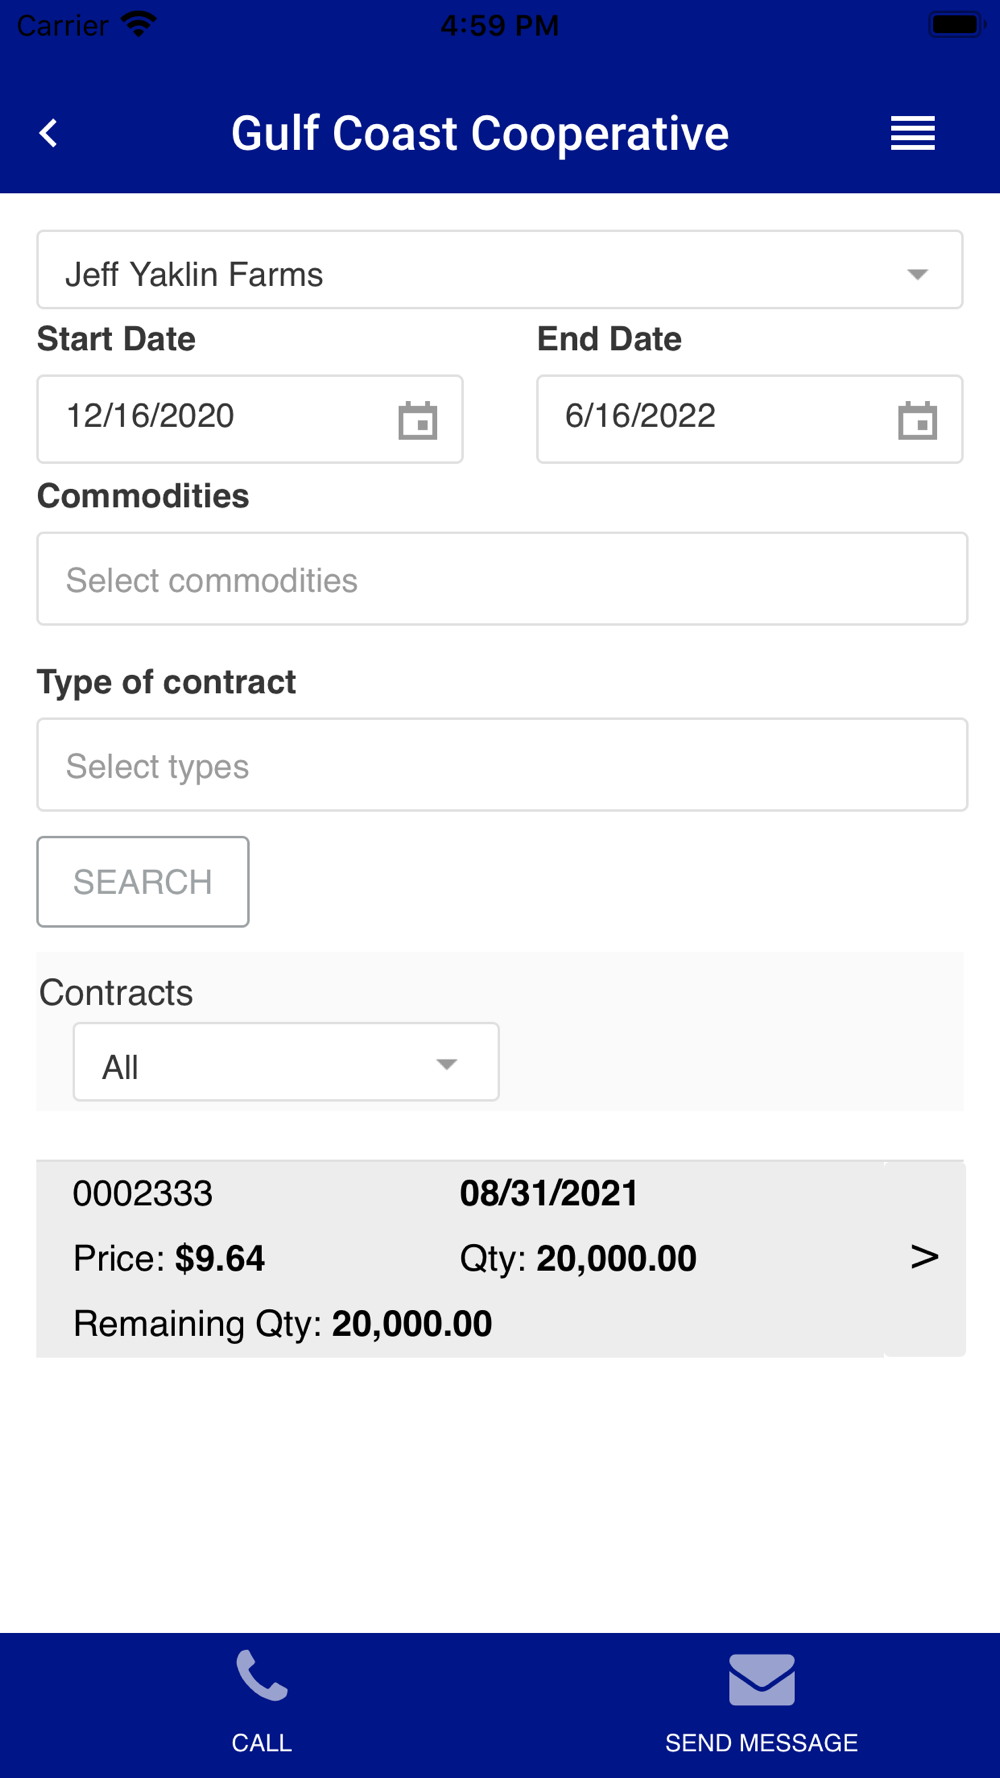Tap the Gulf Coast Cooperative title

tap(480, 133)
